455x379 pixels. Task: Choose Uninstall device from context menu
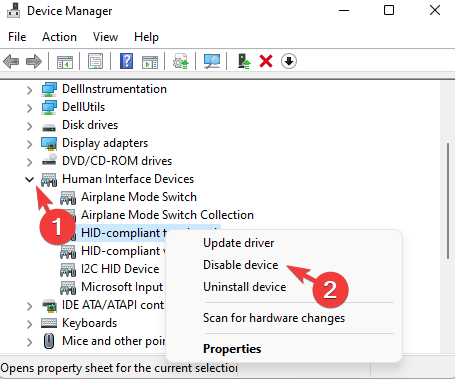coord(245,287)
